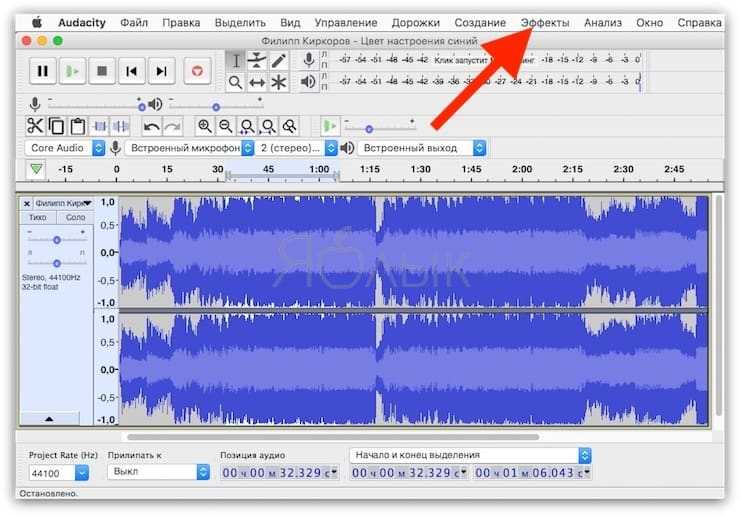Adjust the playback volume slider
The width and height of the screenshot is (740, 516).
tap(216, 107)
